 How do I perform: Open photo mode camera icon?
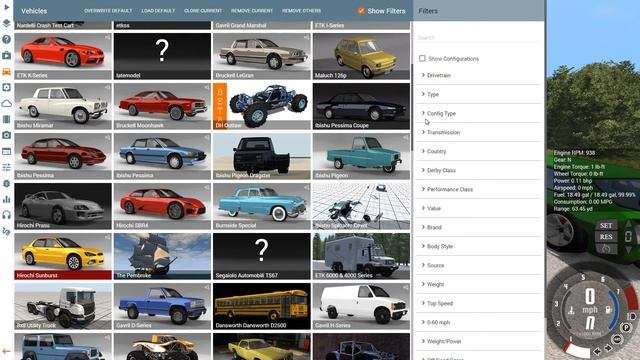click(x=7, y=135)
